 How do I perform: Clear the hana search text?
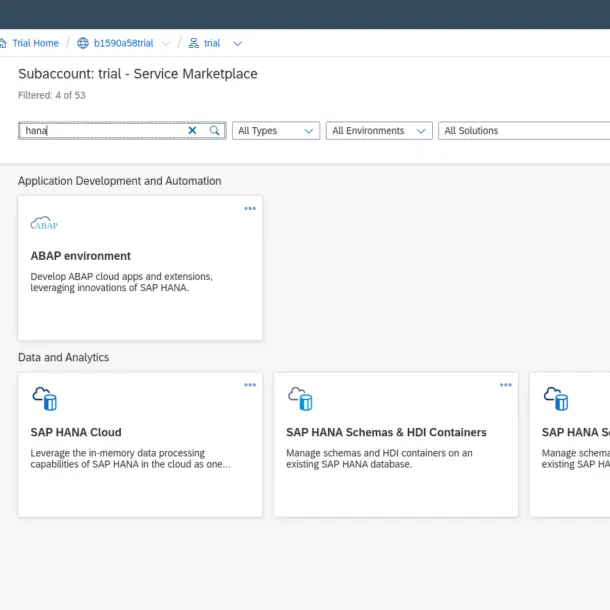tap(192, 130)
